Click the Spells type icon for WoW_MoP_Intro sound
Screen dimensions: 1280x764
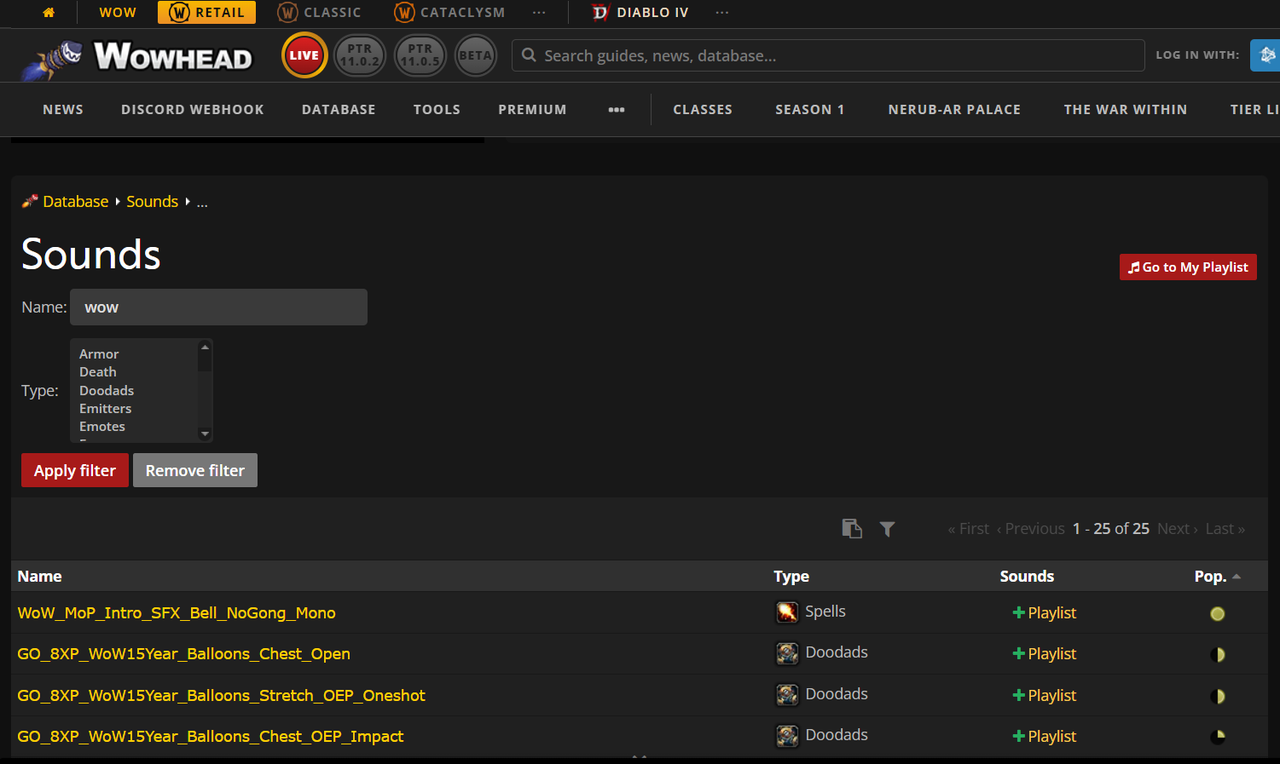[786, 611]
